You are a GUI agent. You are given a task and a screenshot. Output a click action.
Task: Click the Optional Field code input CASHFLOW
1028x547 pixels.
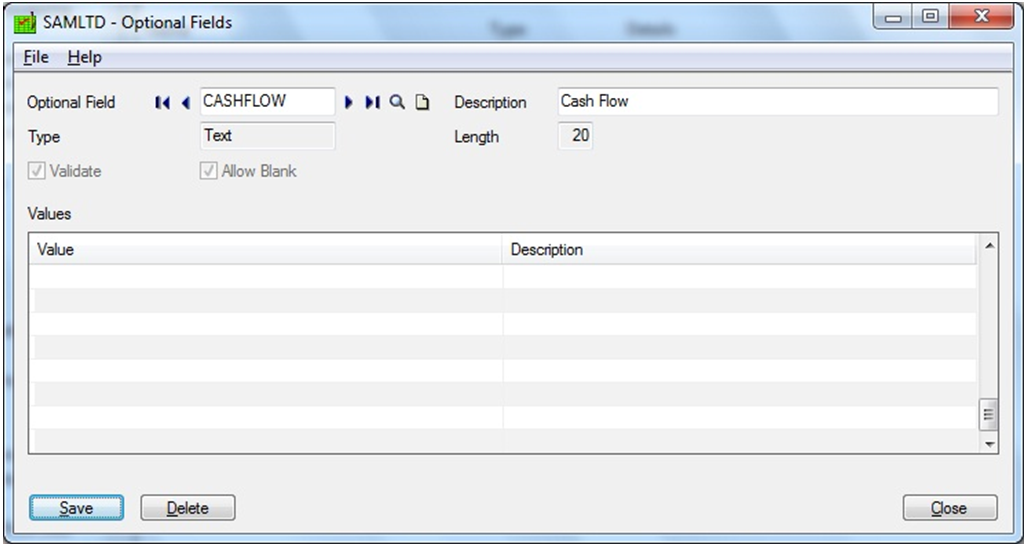click(267, 102)
